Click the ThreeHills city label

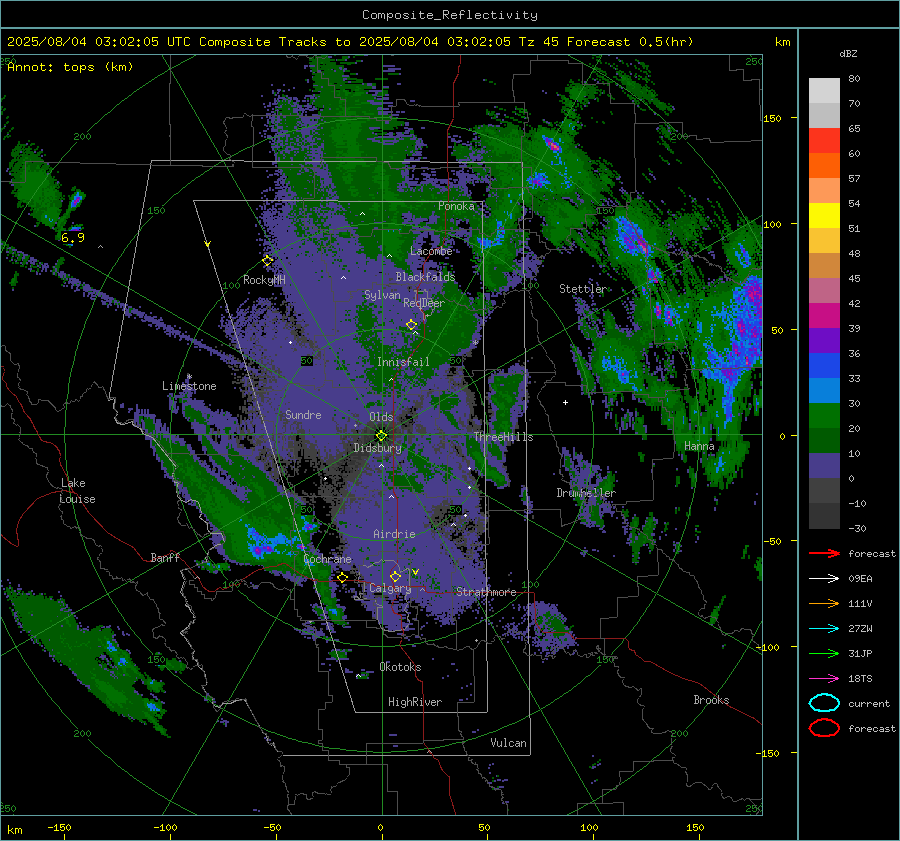(x=503, y=437)
